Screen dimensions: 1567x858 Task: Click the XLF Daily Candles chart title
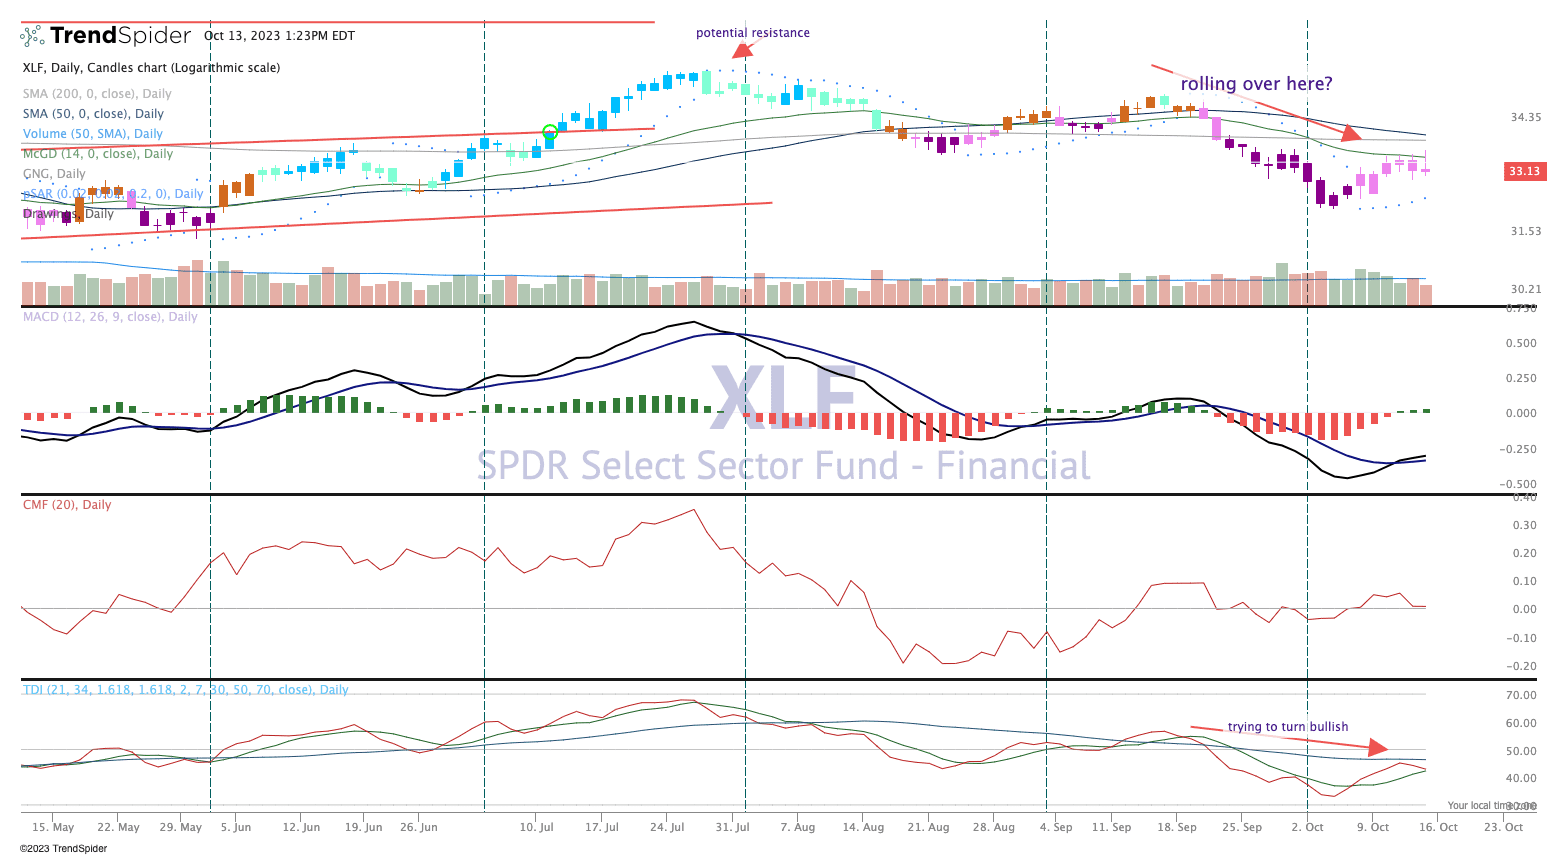tap(151, 68)
